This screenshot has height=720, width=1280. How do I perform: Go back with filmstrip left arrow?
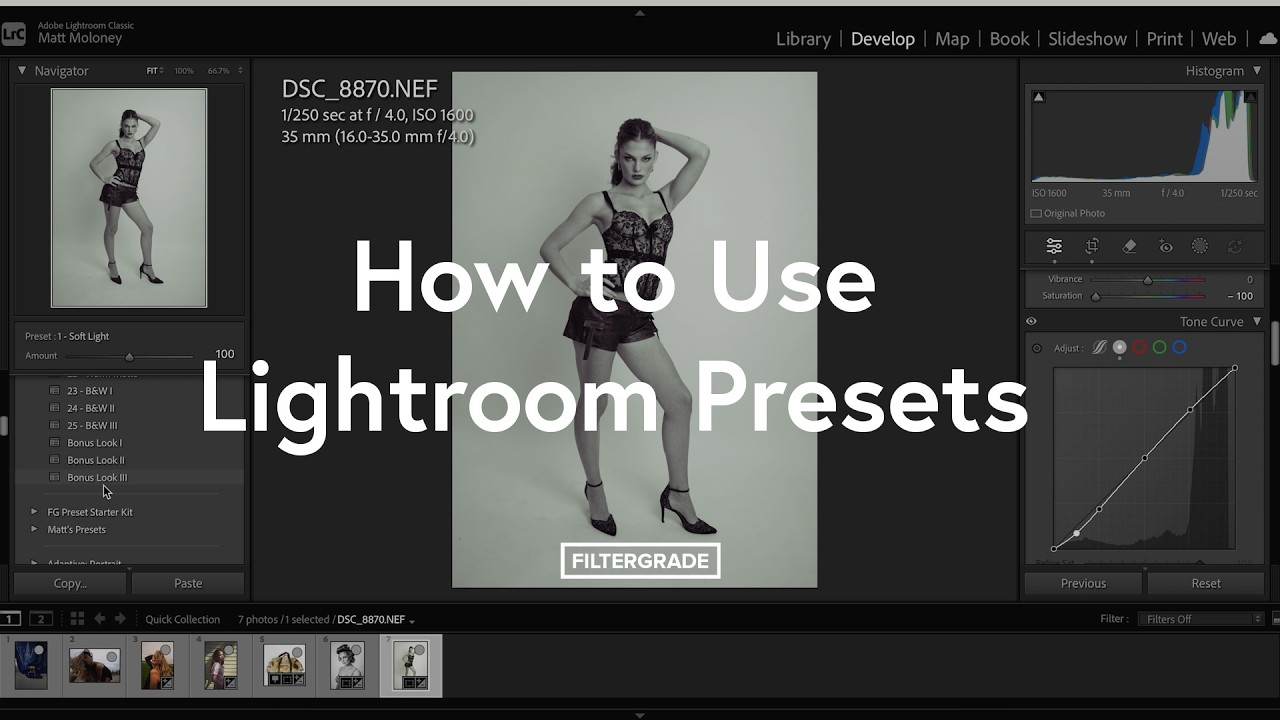tap(100, 619)
